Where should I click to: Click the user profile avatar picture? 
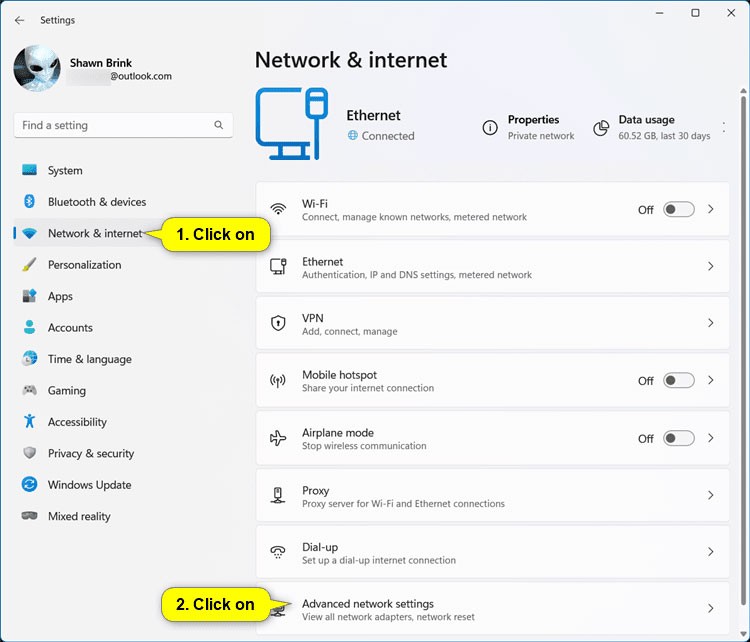[x=37, y=69]
